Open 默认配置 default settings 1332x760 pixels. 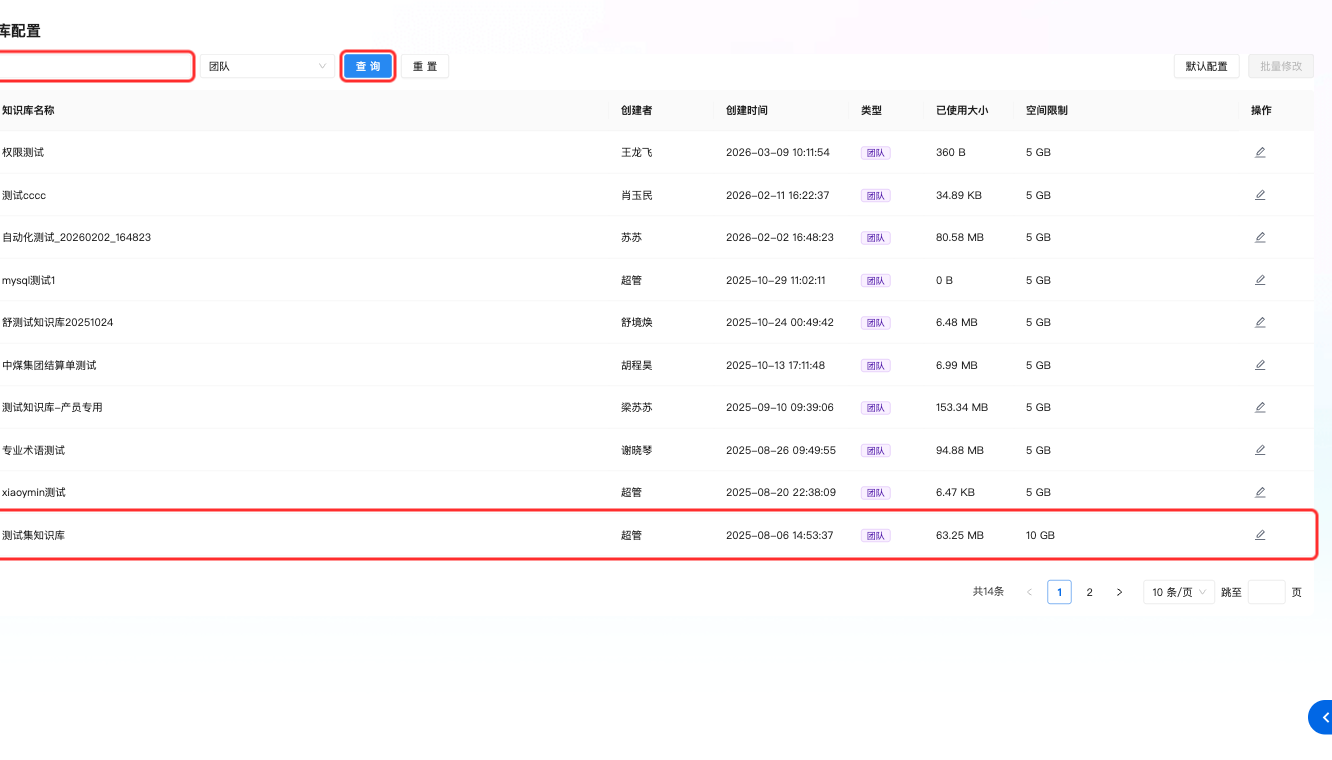[1206, 66]
